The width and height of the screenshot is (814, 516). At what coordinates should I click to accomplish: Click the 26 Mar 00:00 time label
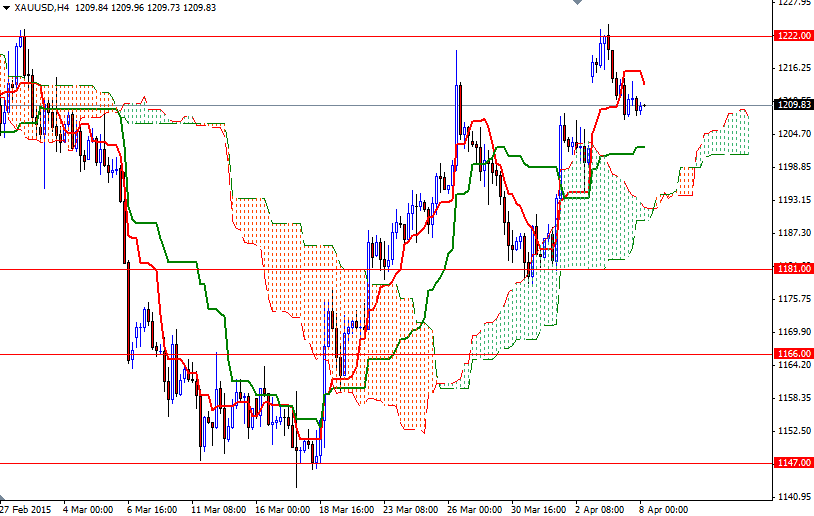tap(475, 508)
